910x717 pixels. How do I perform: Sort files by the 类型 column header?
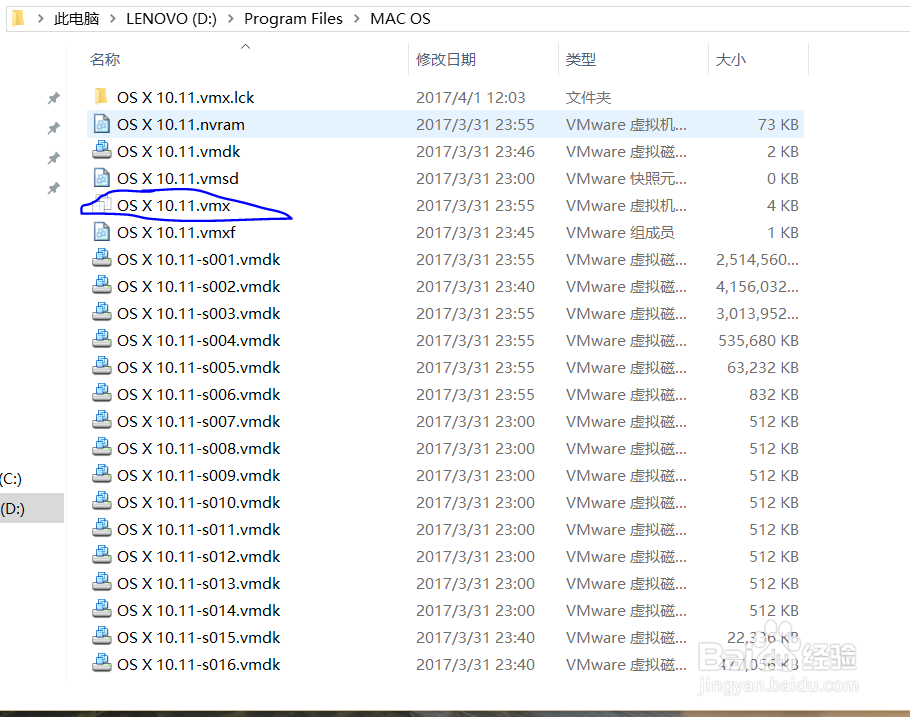[581, 59]
